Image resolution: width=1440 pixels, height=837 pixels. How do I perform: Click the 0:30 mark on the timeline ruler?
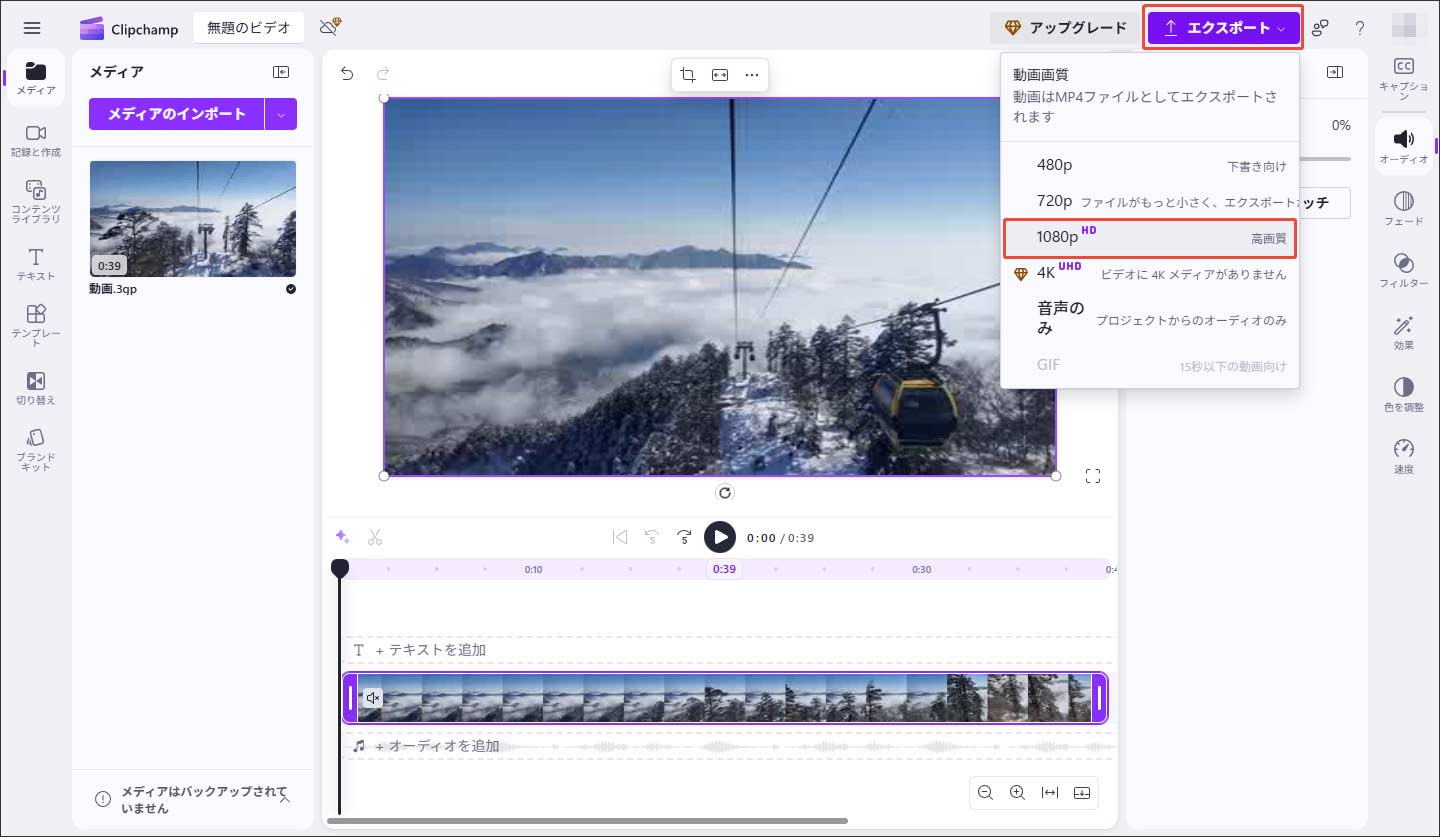pos(921,569)
